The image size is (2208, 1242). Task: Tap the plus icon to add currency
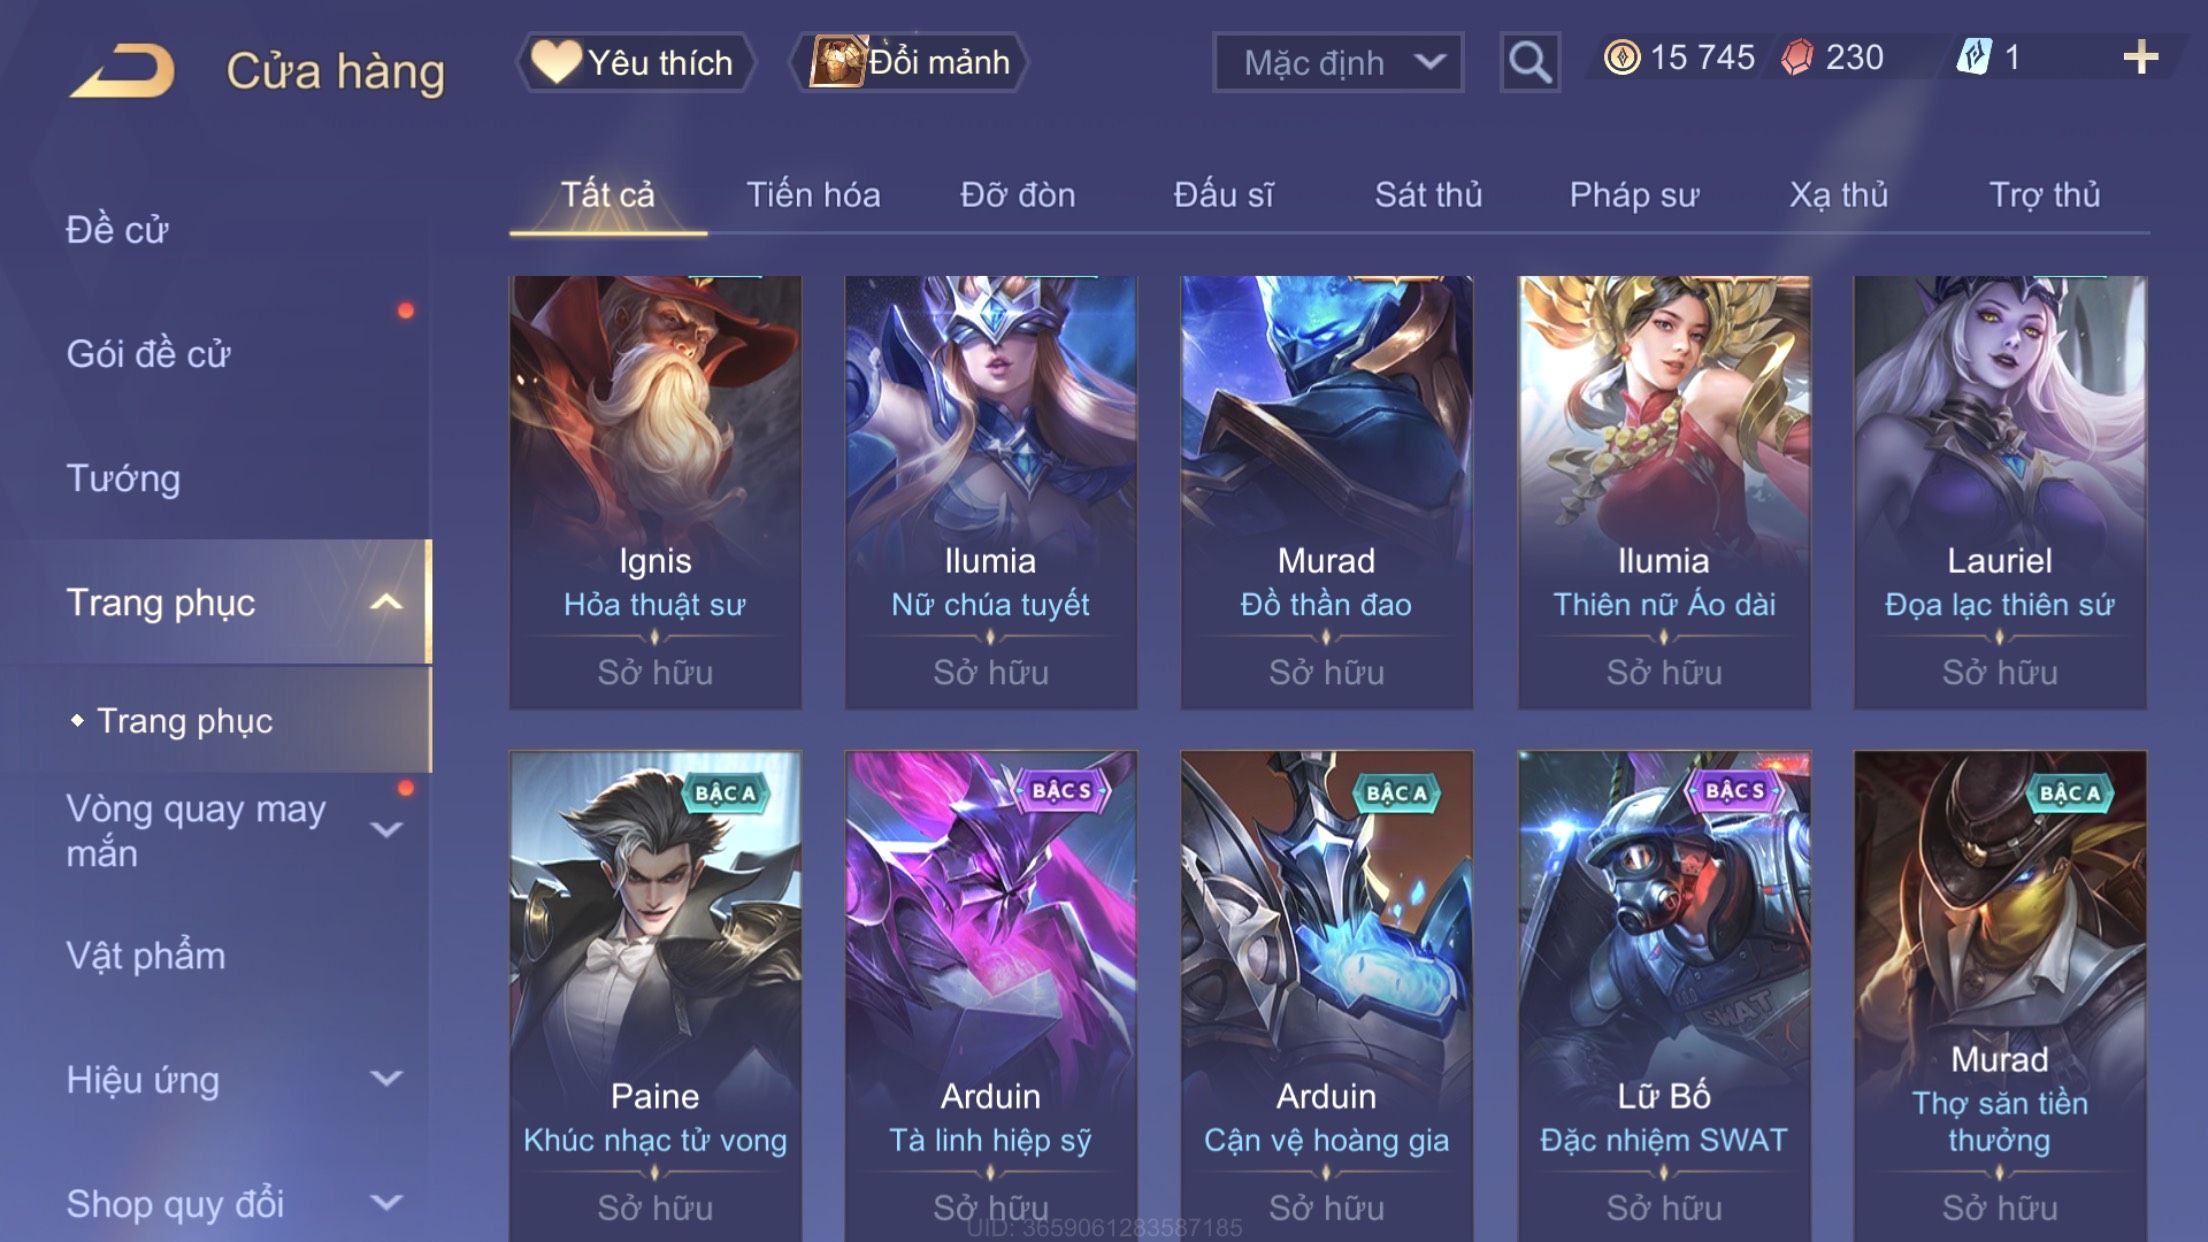point(2140,58)
